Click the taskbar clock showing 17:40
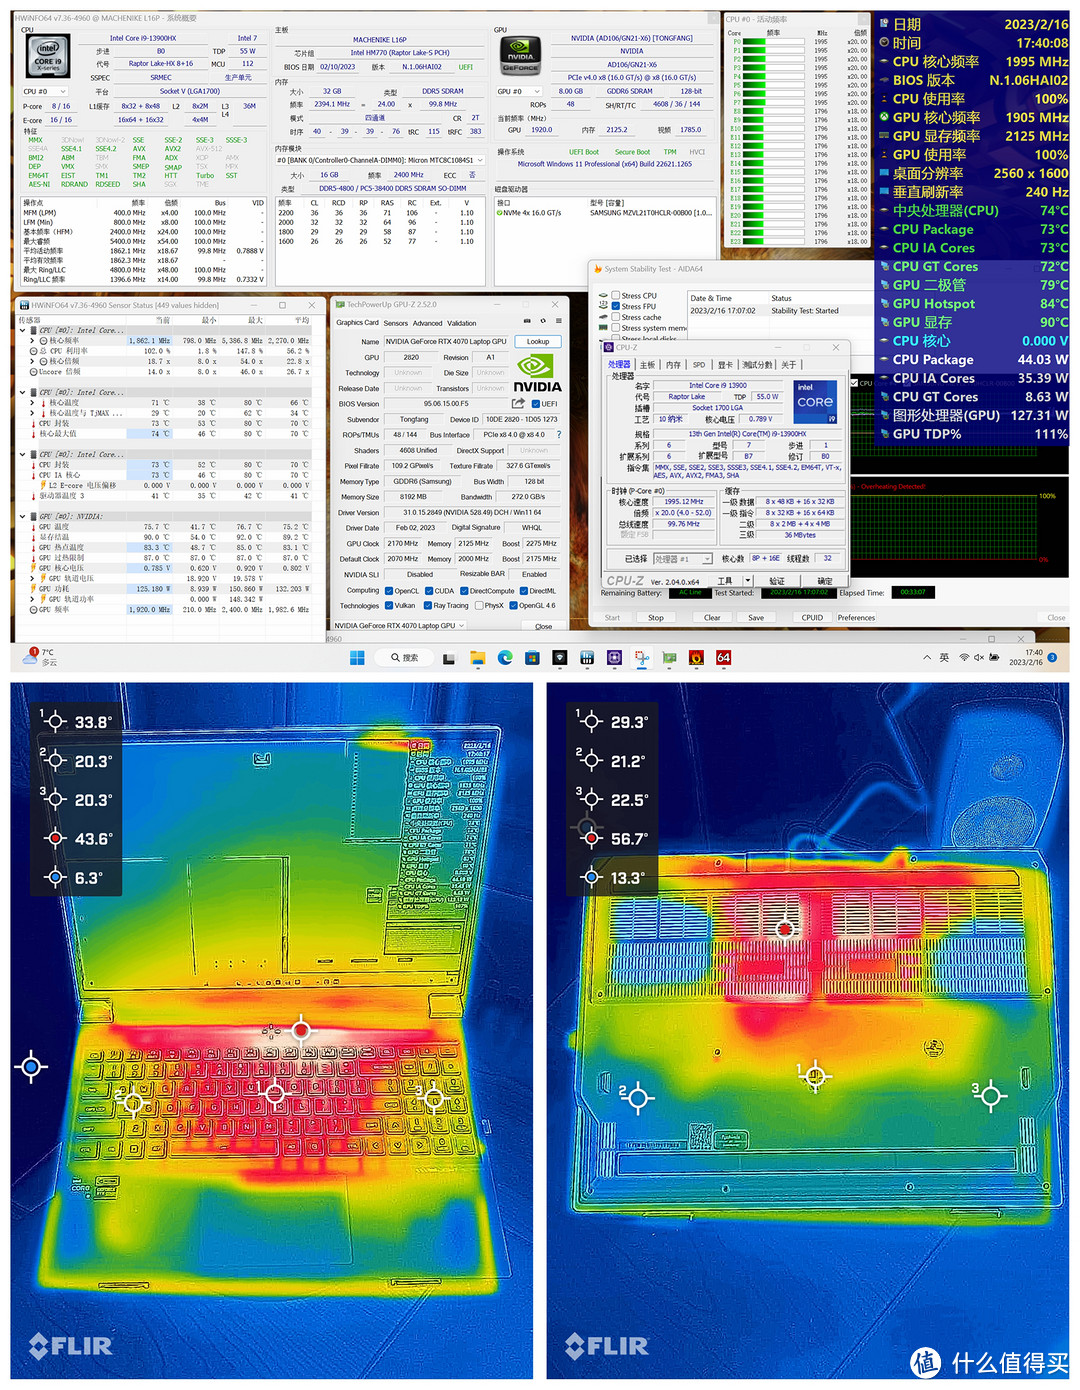1080x1390 pixels. (x=1025, y=657)
